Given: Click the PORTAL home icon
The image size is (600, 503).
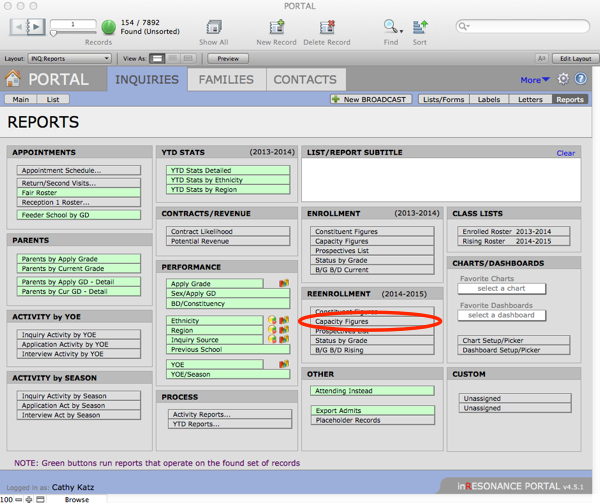Looking at the screenshot, I should [16, 80].
